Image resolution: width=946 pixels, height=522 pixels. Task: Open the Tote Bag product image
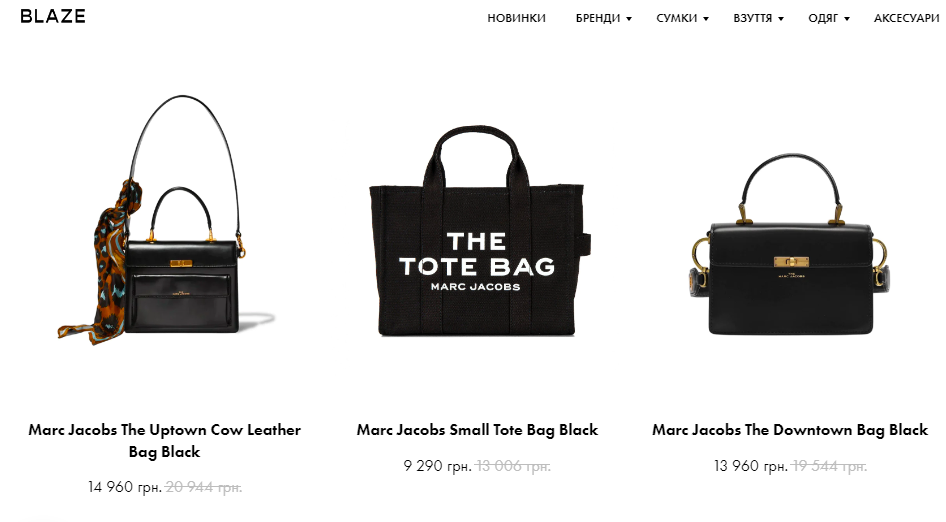click(x=480, y=231)
